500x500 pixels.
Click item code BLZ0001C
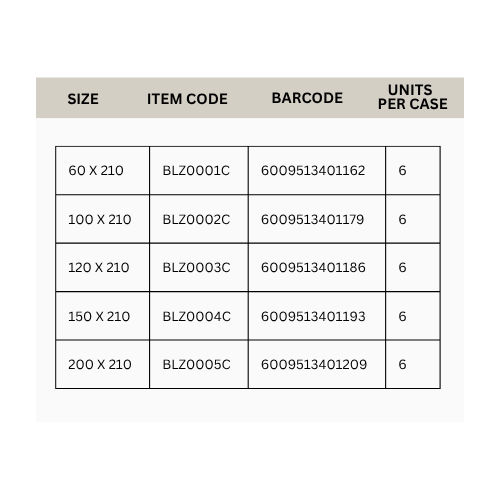click(196, 171)
